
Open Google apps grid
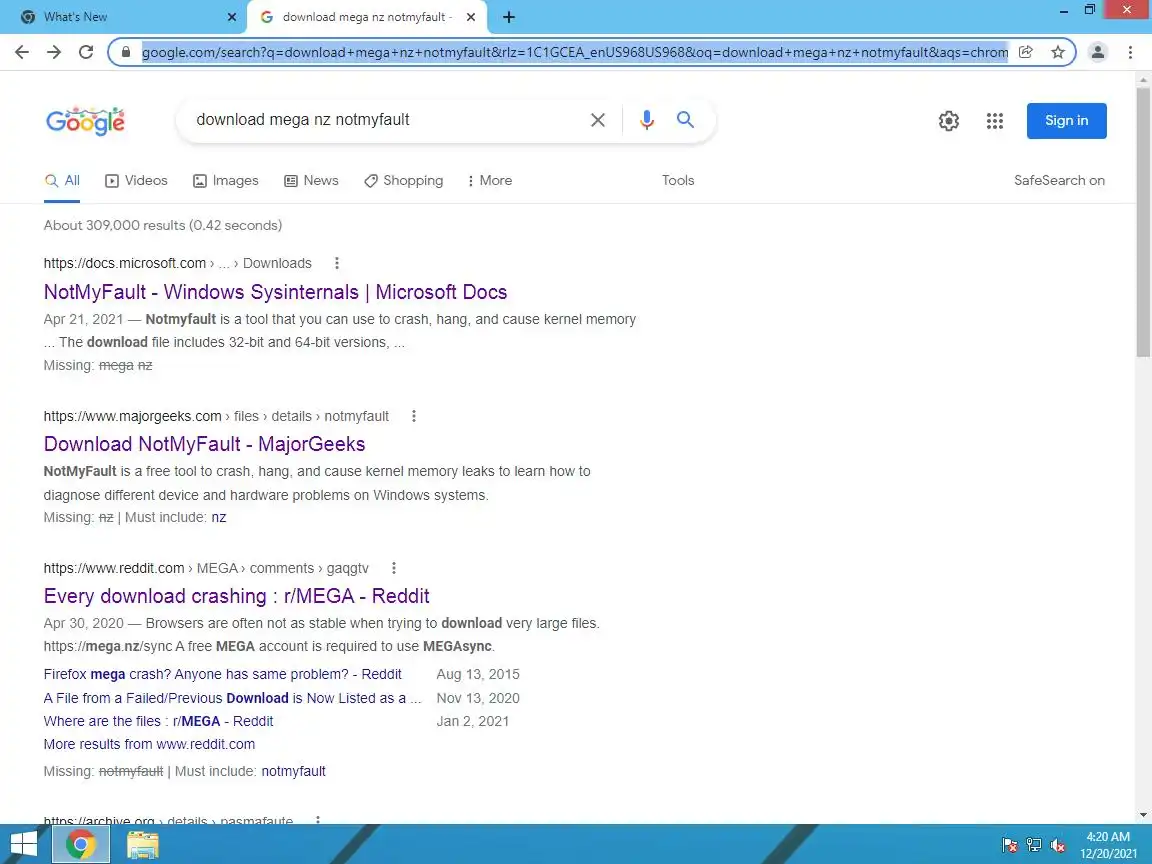coord(995,121)
